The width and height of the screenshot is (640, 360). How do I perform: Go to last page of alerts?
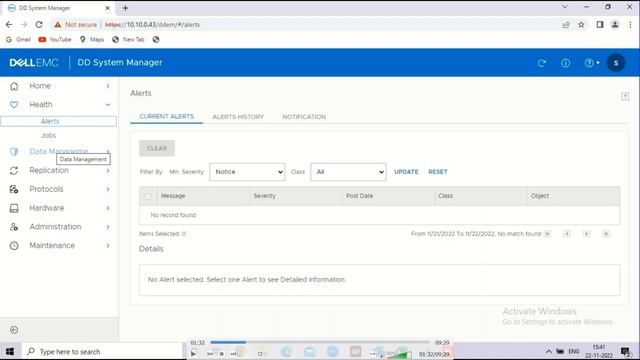606,234
